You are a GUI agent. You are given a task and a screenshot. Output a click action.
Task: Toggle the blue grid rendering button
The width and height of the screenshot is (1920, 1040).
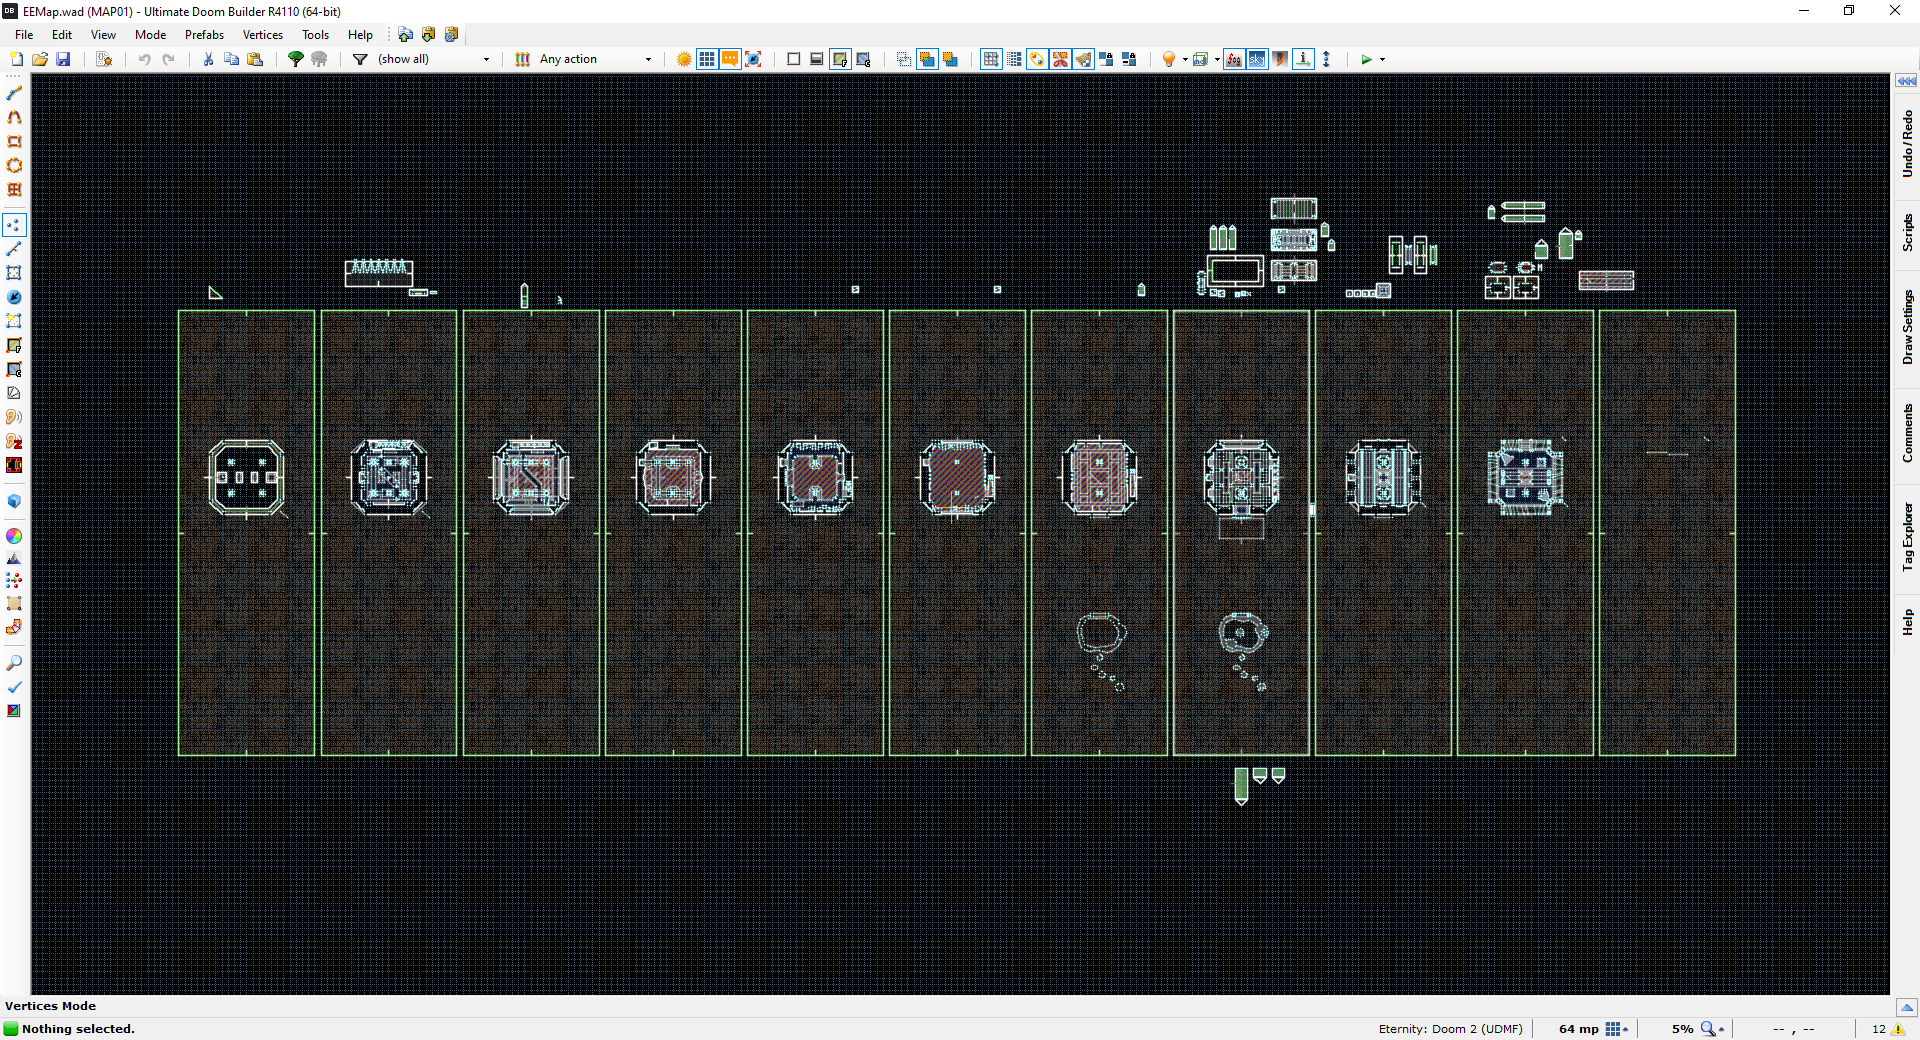707,59
